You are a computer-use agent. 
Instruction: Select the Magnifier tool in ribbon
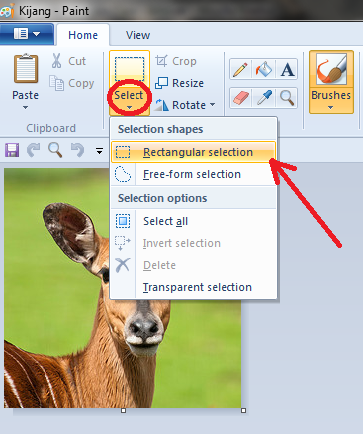(287, 98)
